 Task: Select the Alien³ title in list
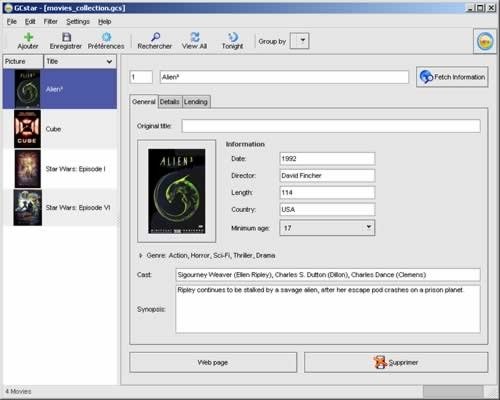click(54, 89)
